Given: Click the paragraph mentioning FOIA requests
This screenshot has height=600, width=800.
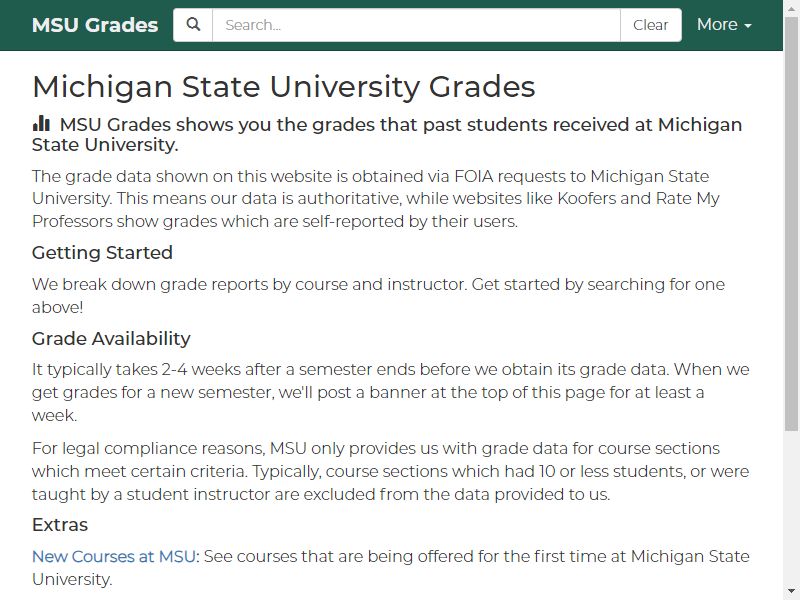Looking at the screenshot, I should pyautogui.click(x=376, y=198).
